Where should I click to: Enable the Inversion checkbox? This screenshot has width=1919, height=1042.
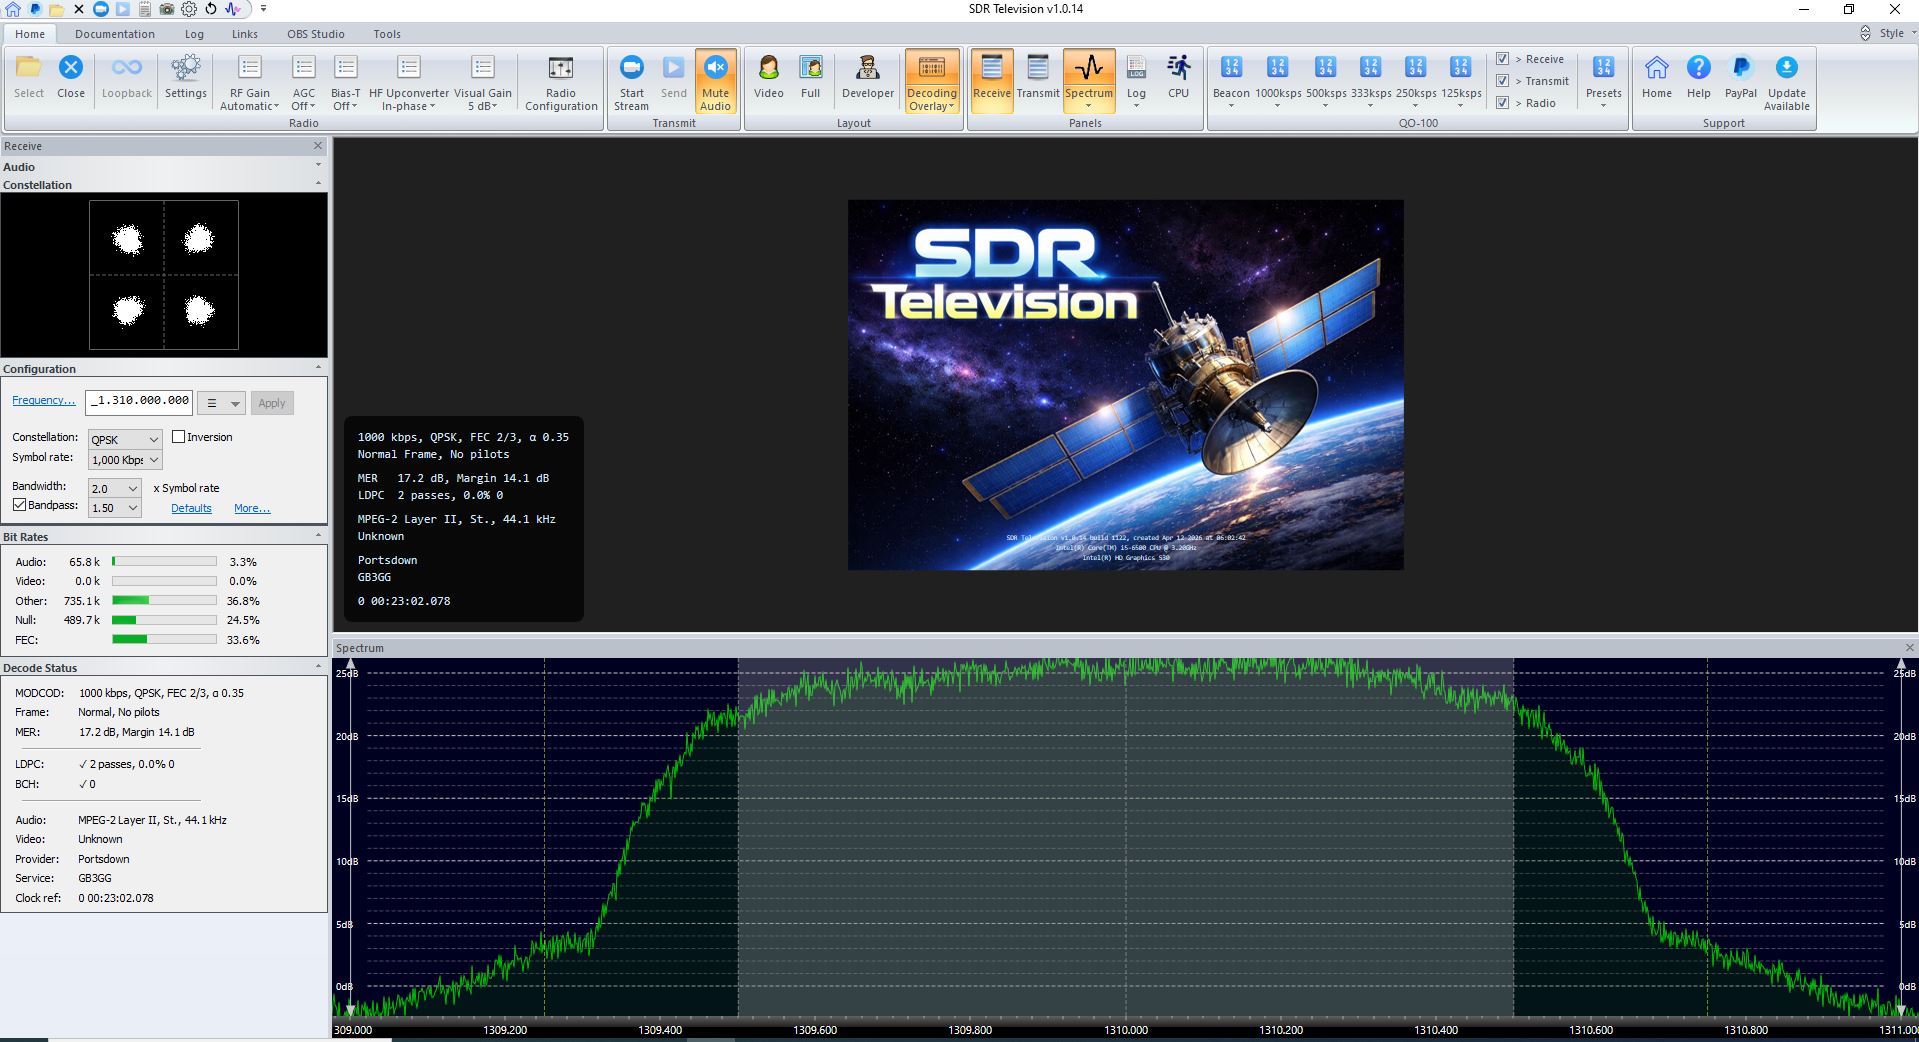[x=179, y=437]
